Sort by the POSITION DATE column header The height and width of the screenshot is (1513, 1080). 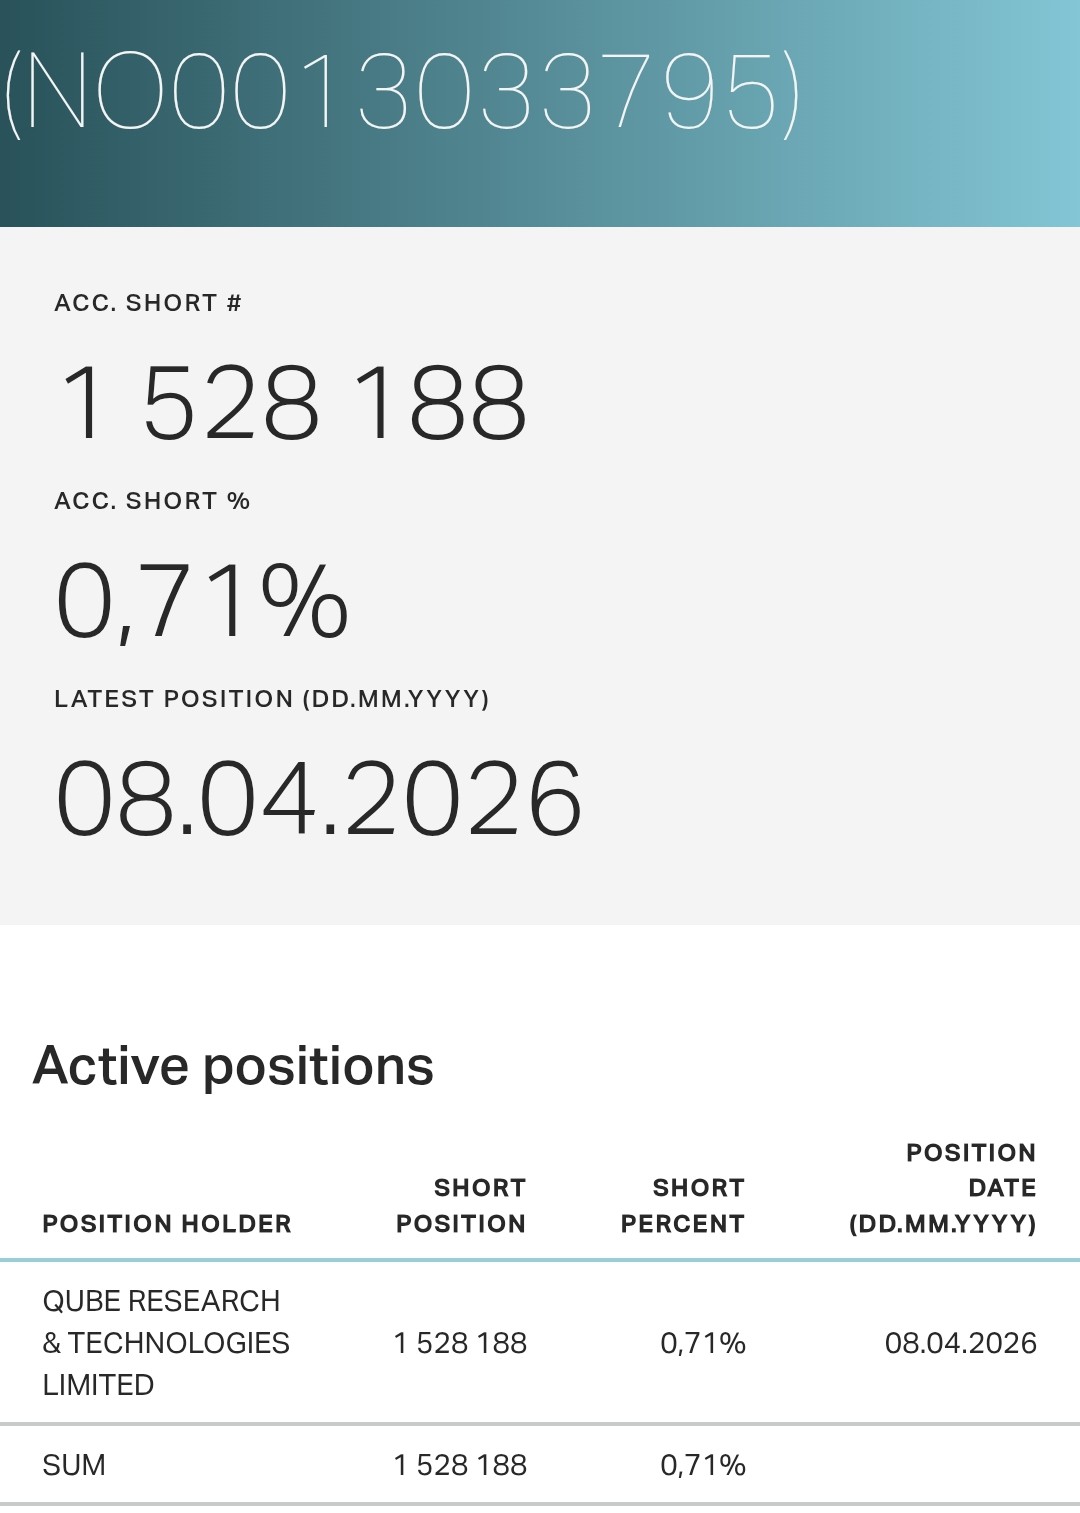pyautogui.click(x=942, y=1188)
